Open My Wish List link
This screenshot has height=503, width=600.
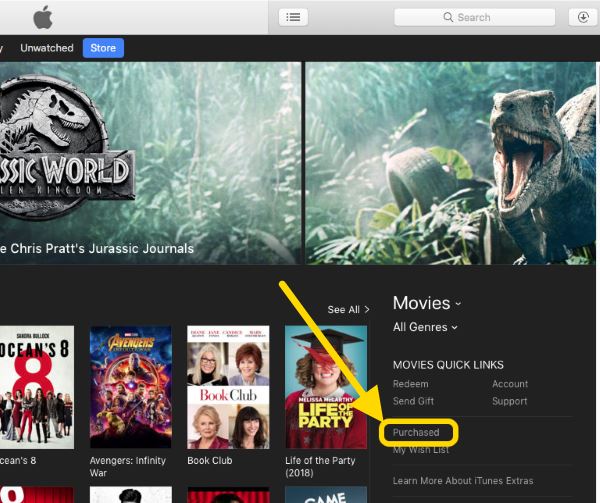421,450
